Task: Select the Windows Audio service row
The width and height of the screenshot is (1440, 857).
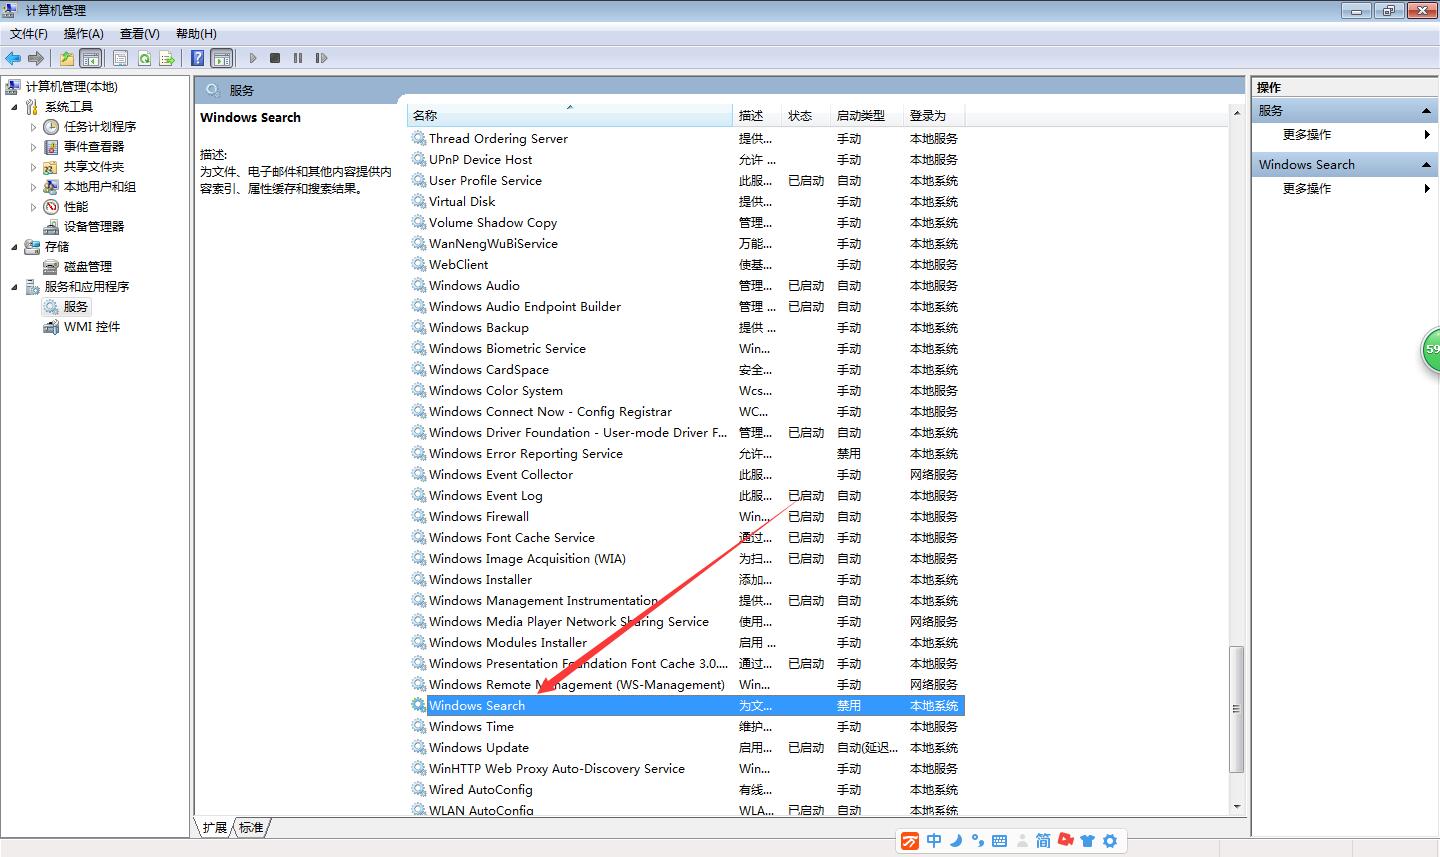Action: [x=686, y=286]
